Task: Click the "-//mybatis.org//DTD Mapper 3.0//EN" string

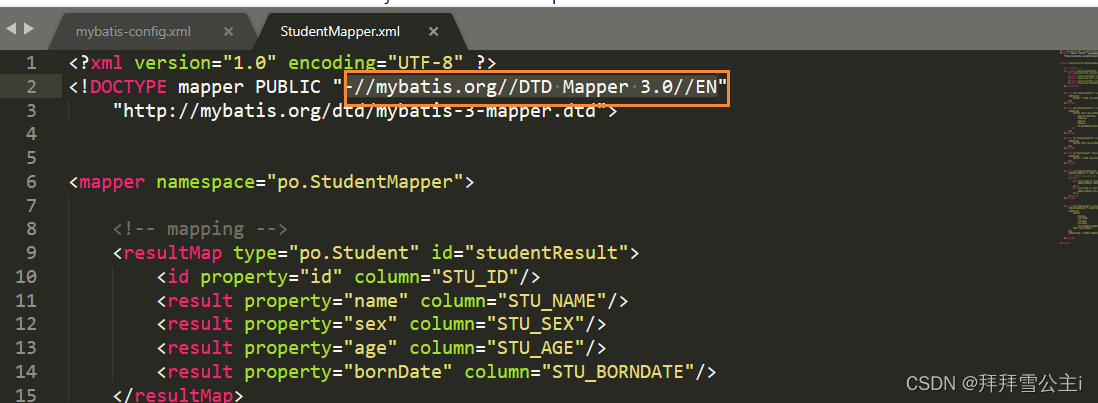Action: point(531,87)
